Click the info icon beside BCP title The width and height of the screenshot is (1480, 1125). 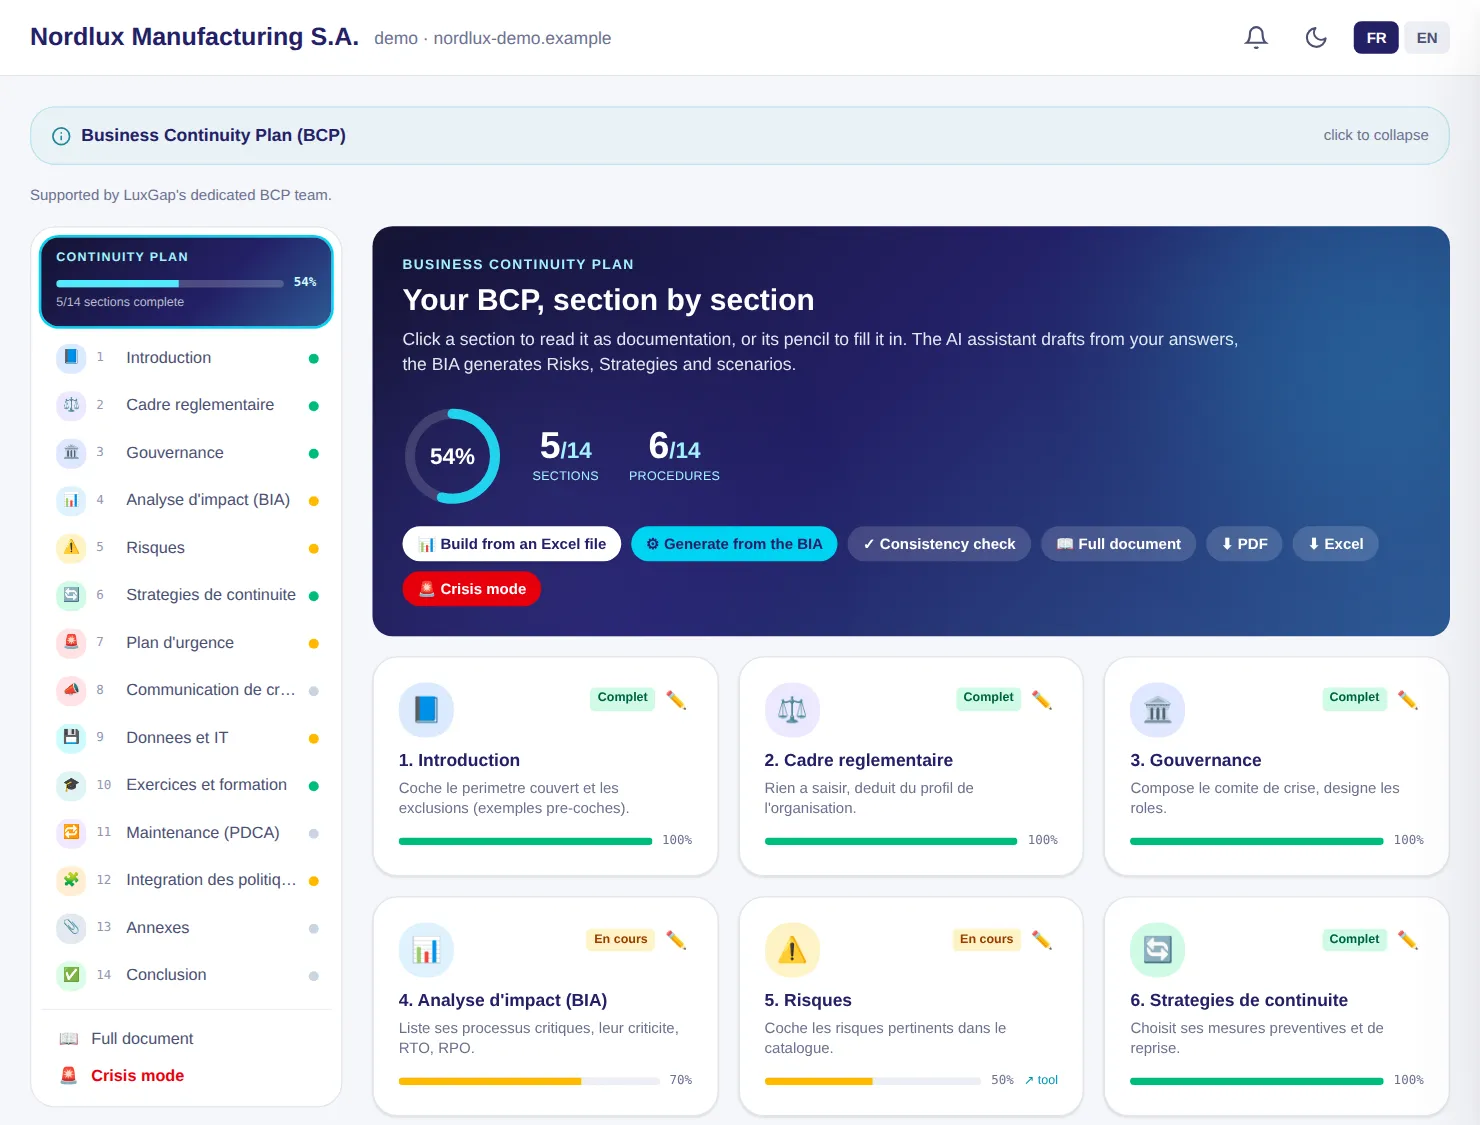point(61,136)
